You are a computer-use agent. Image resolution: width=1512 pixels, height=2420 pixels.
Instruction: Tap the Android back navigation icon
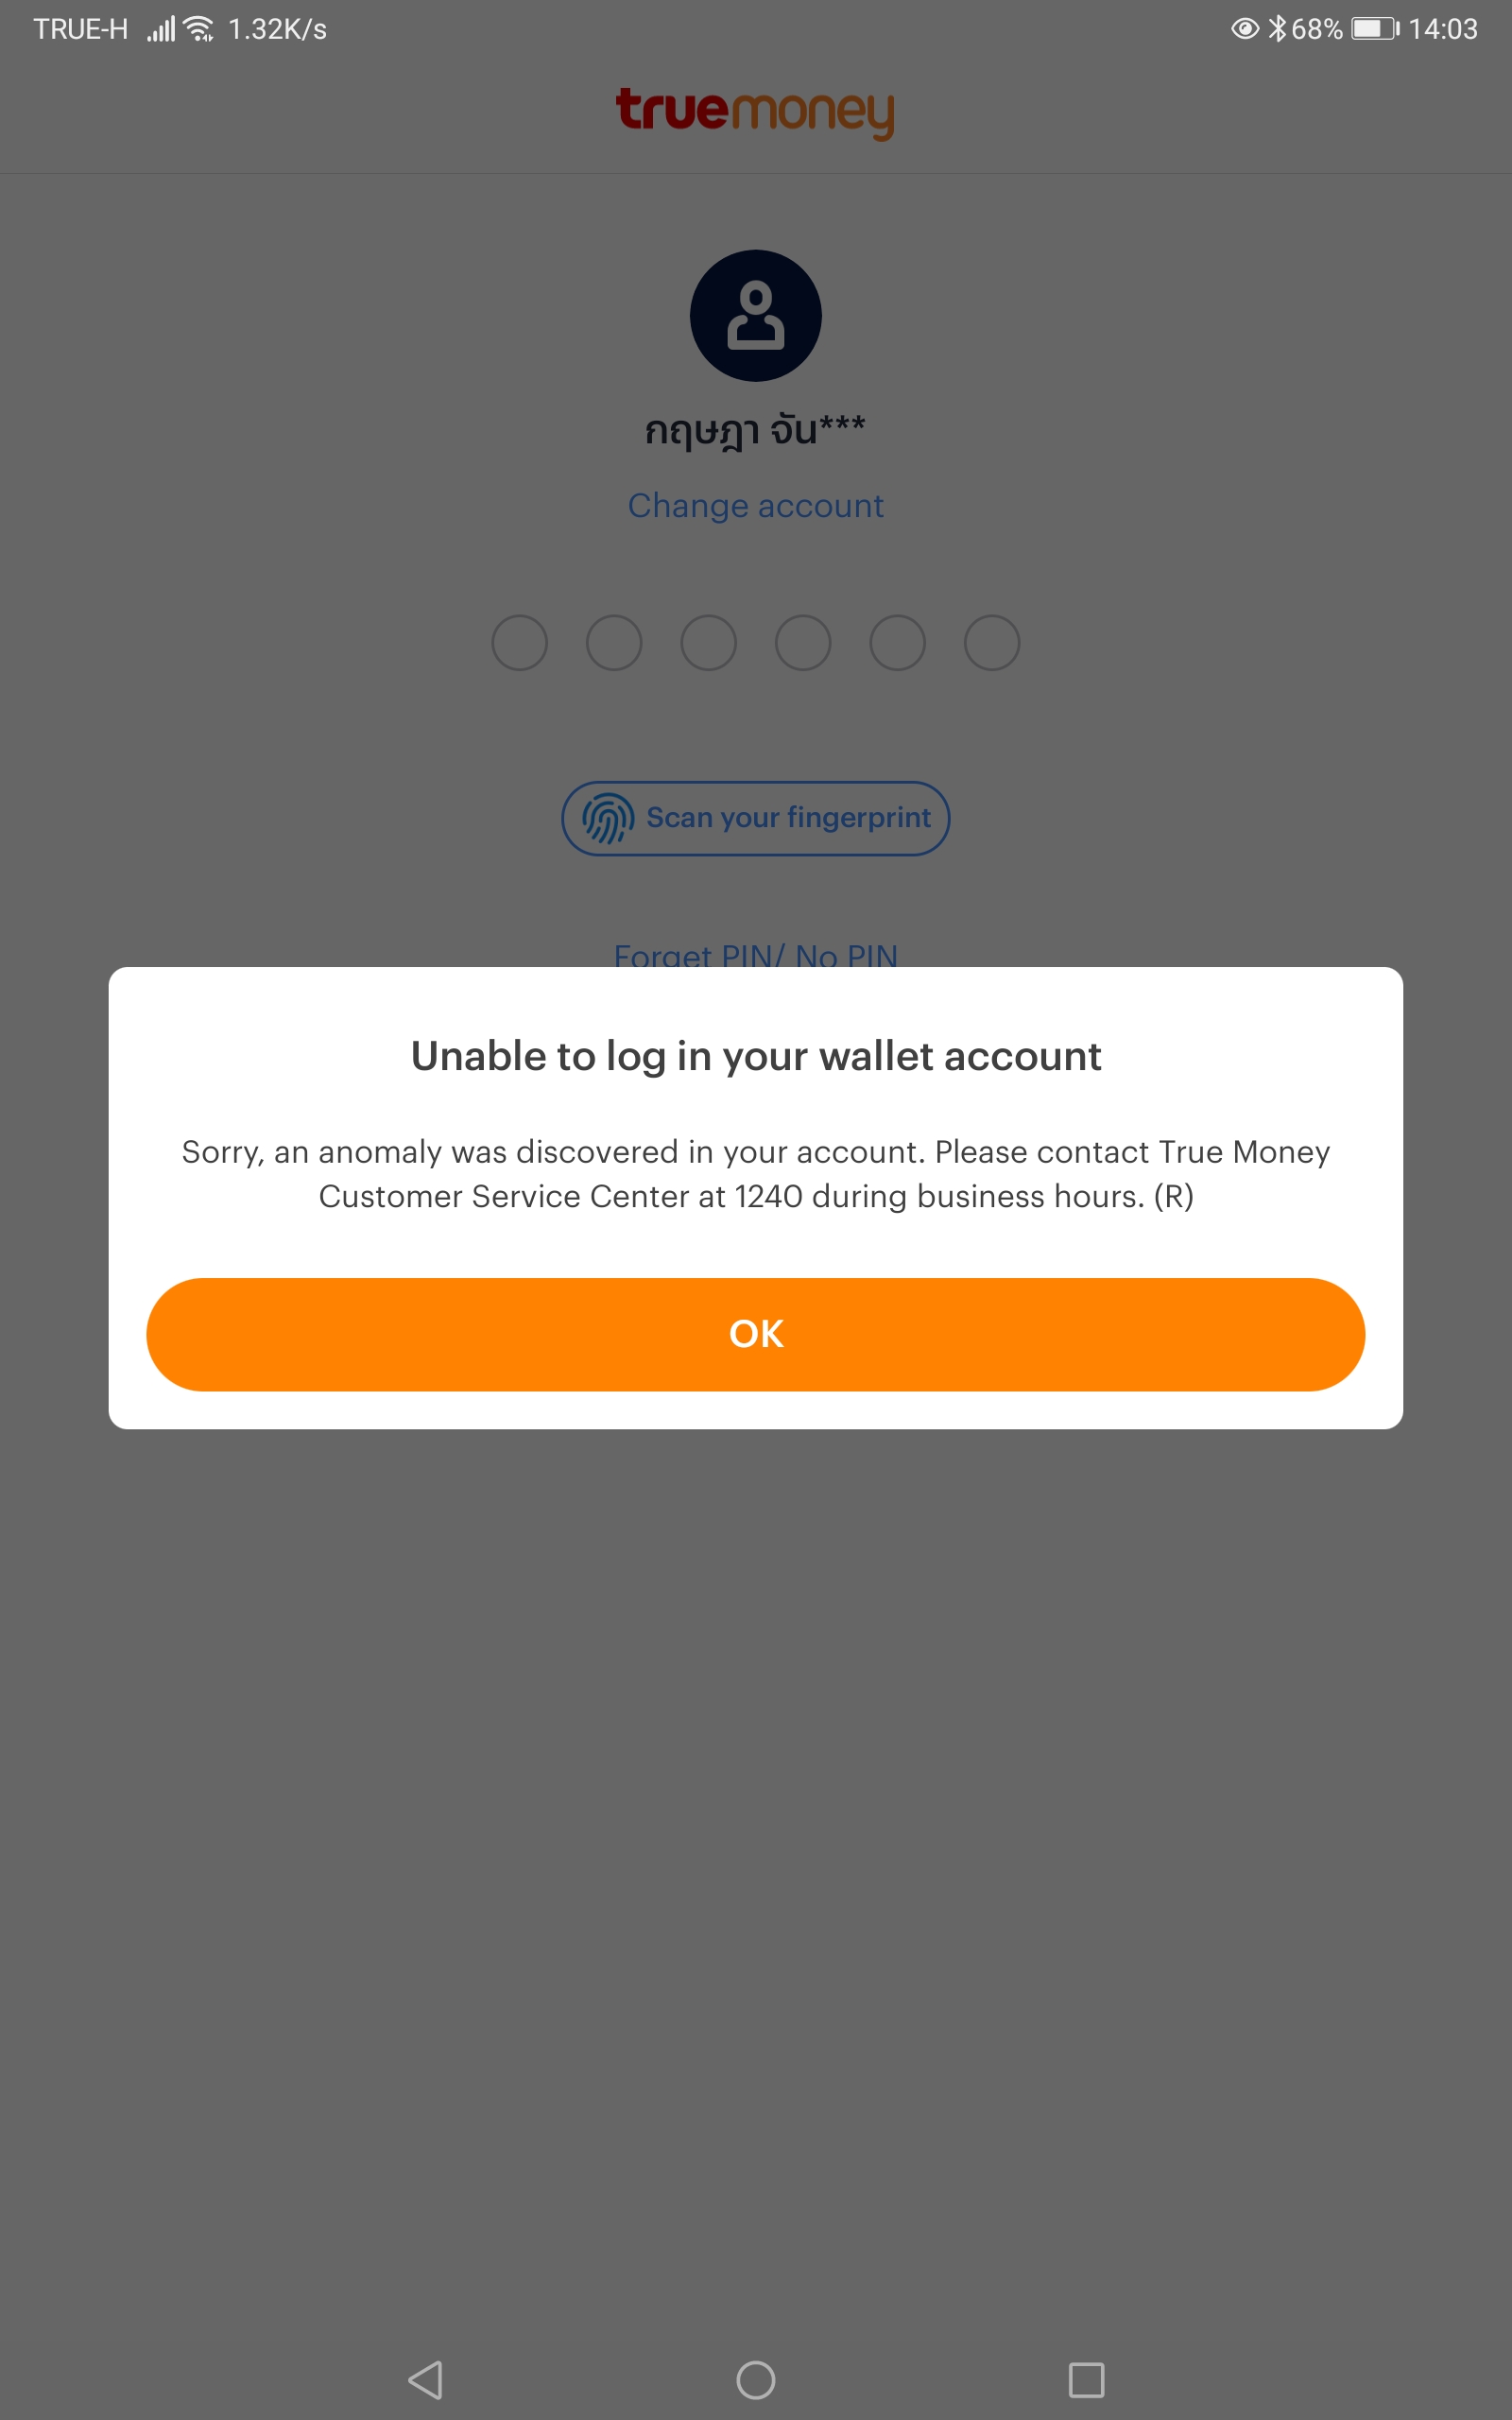[426, 2380]
